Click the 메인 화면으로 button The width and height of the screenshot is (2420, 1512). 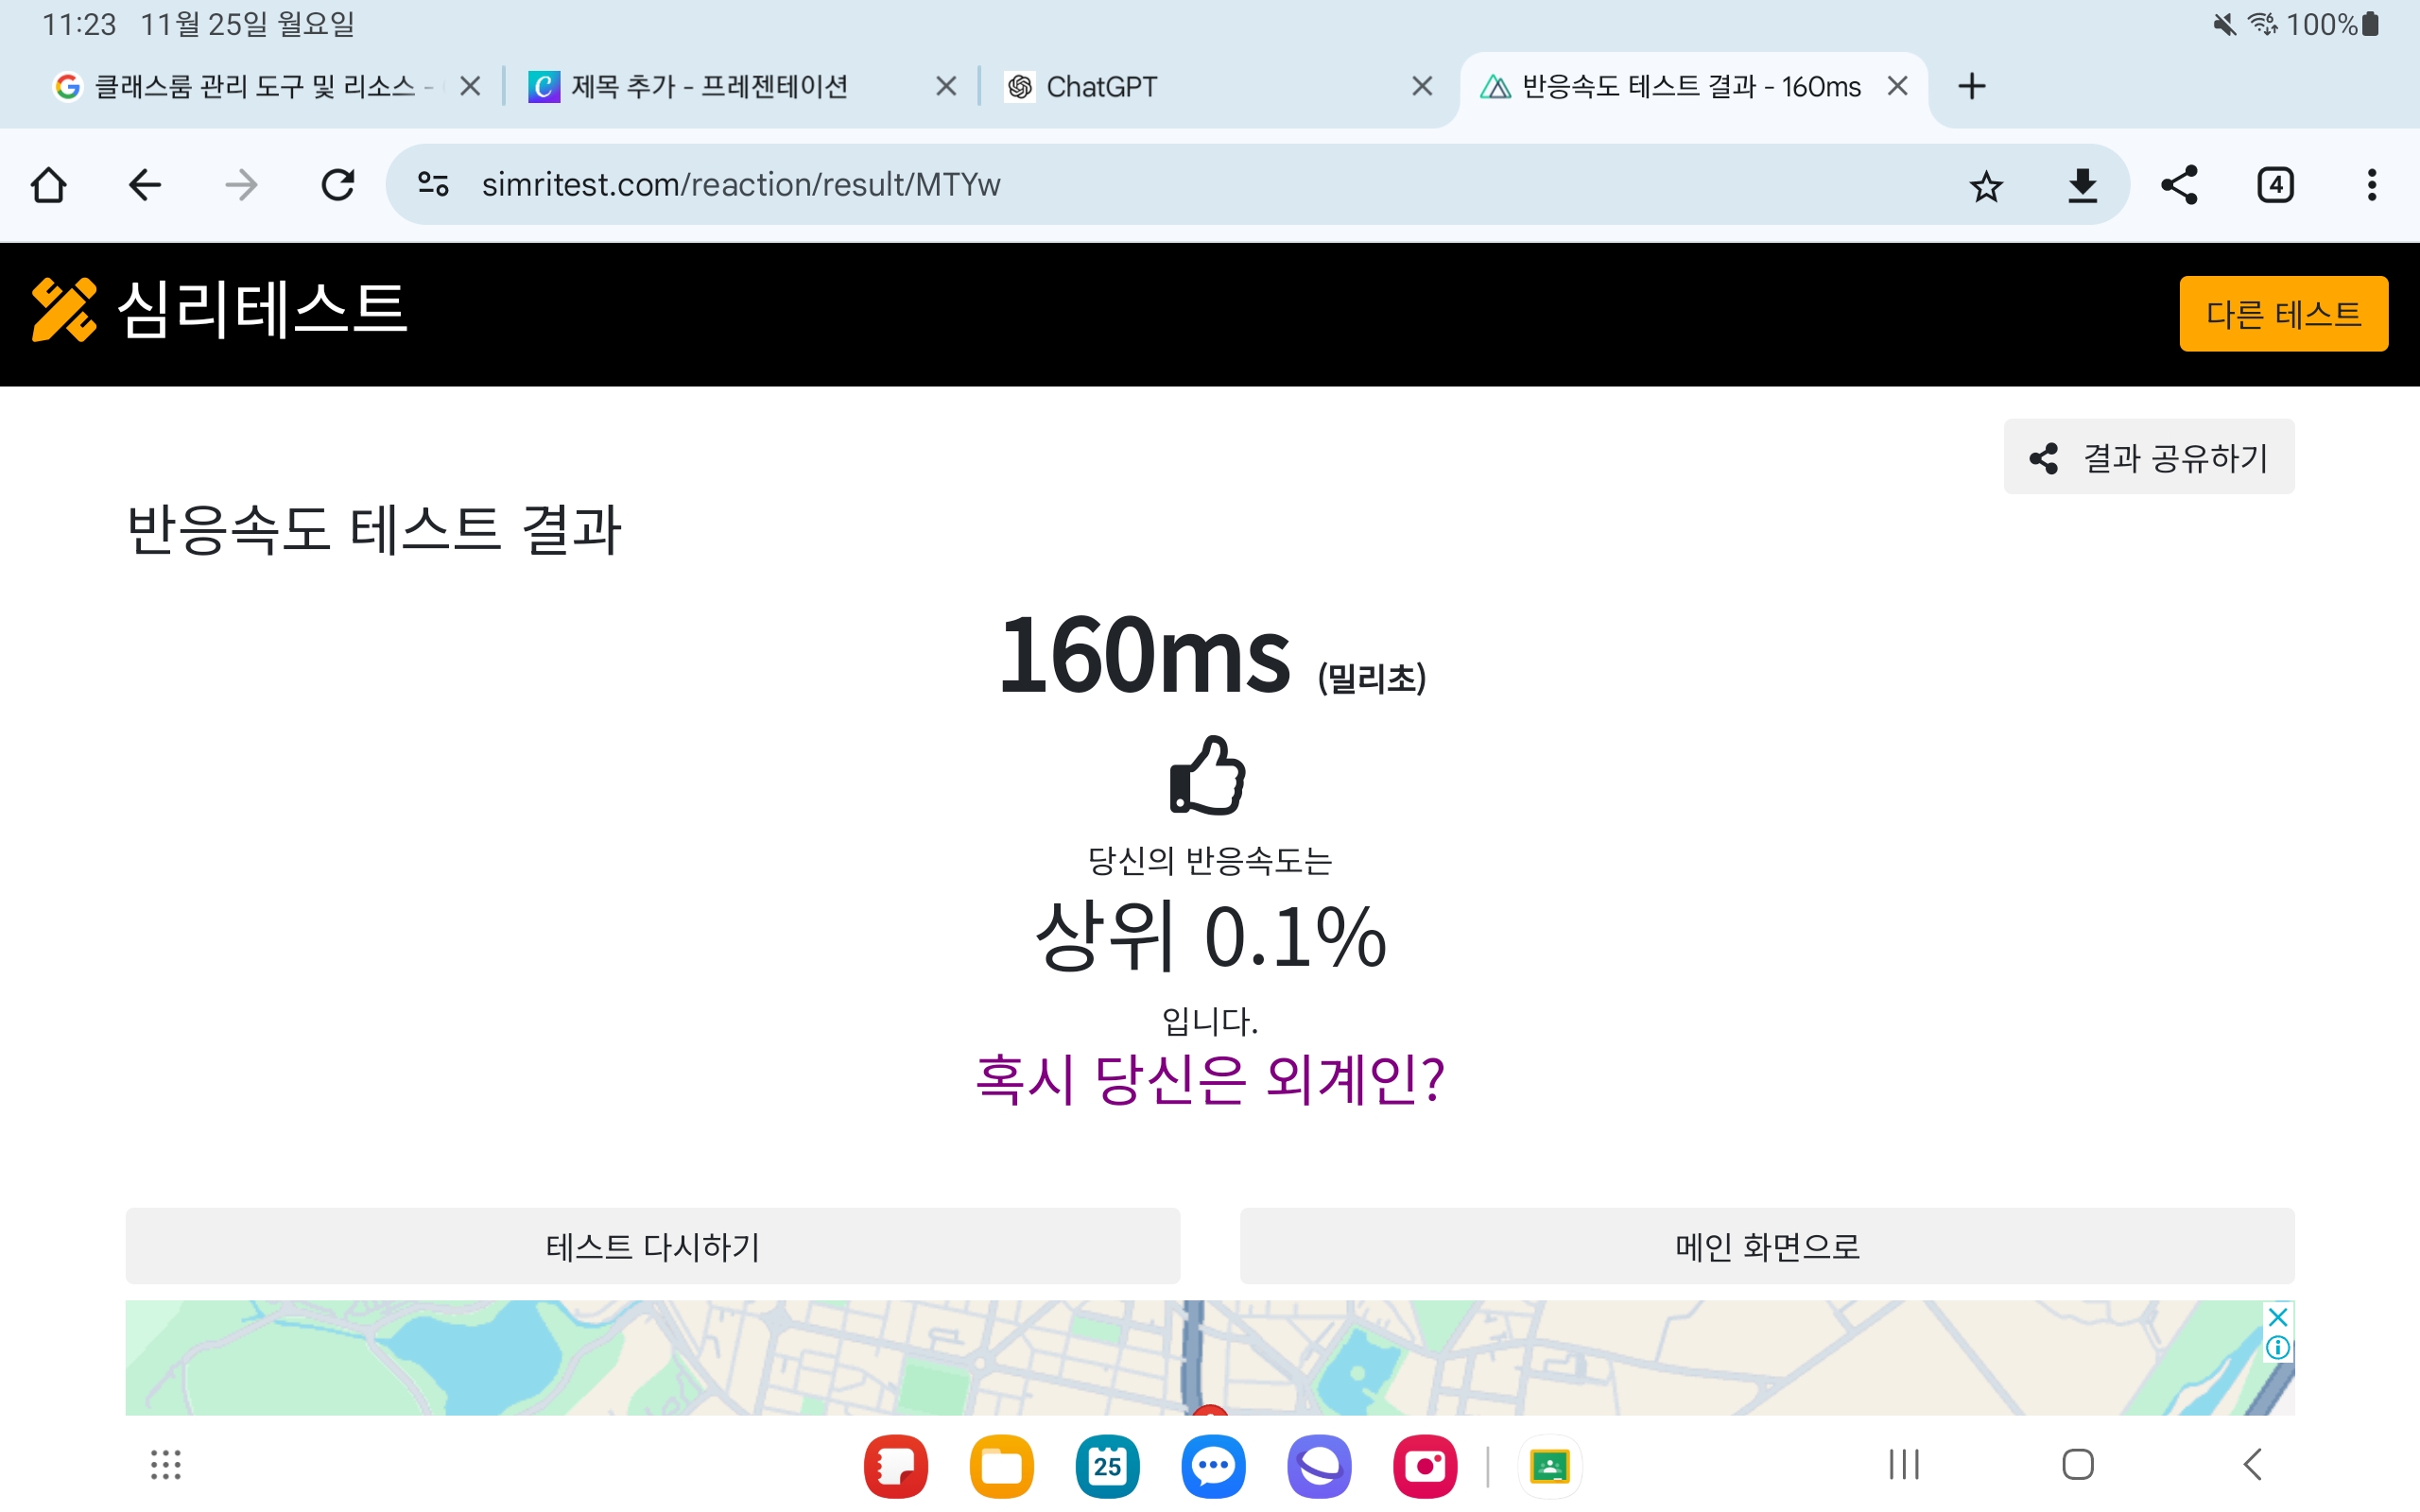pos(1767,1246)
